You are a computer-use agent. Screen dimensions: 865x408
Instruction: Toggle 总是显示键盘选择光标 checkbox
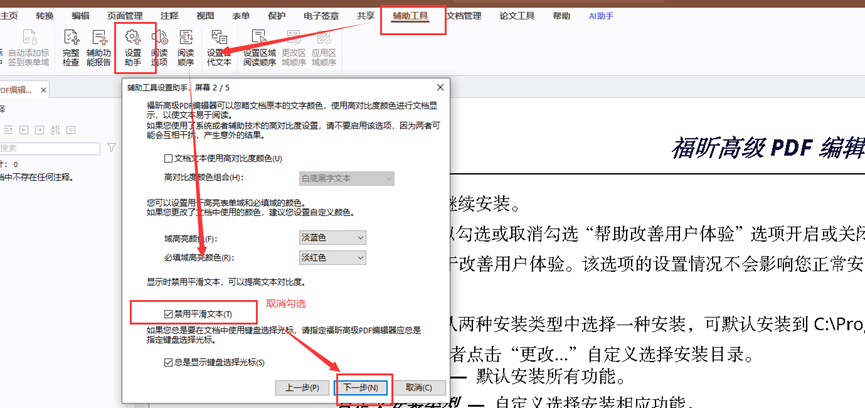tap(168, 362)
